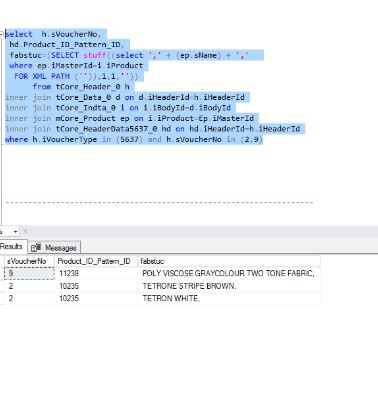Screen dimensions: 378x395
Task: Collapse the query outline toggle beside select
Action: click(2, 34)
